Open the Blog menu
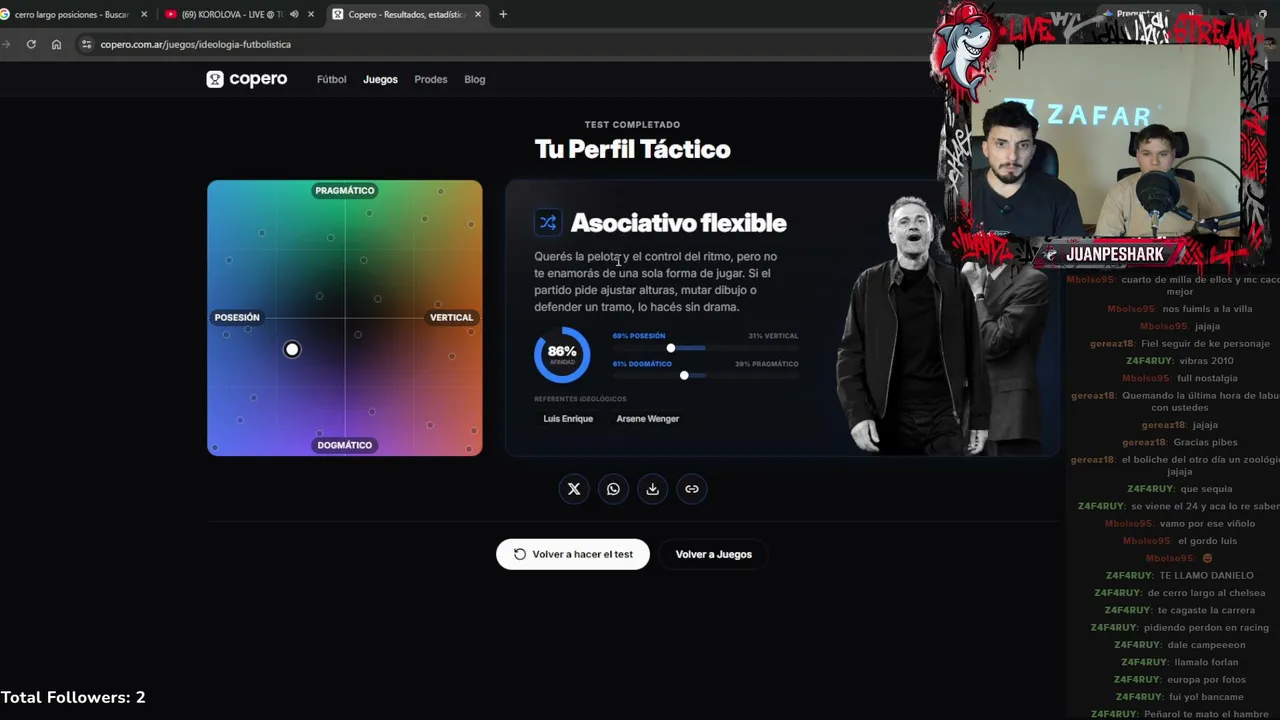The height and width of the screenshot is (720, 1280). [x=475, y=79]
